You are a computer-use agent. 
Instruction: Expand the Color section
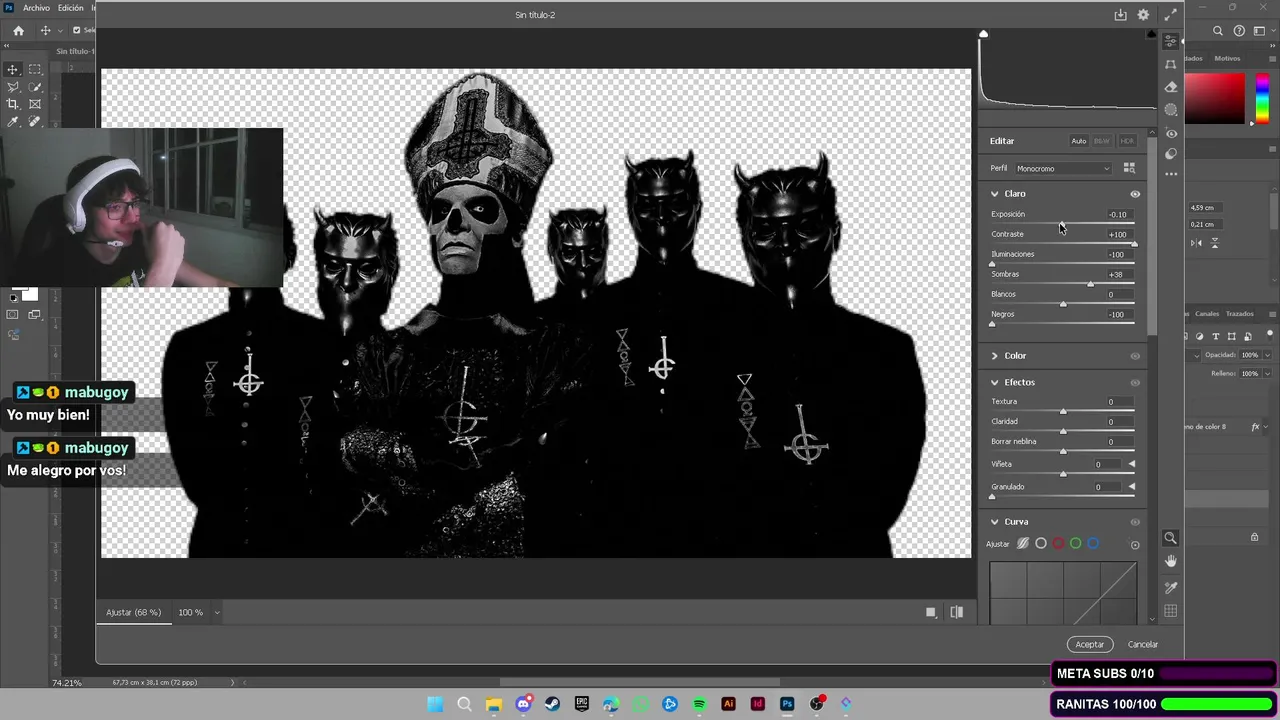pyautogui.click(x=995, y=356)
